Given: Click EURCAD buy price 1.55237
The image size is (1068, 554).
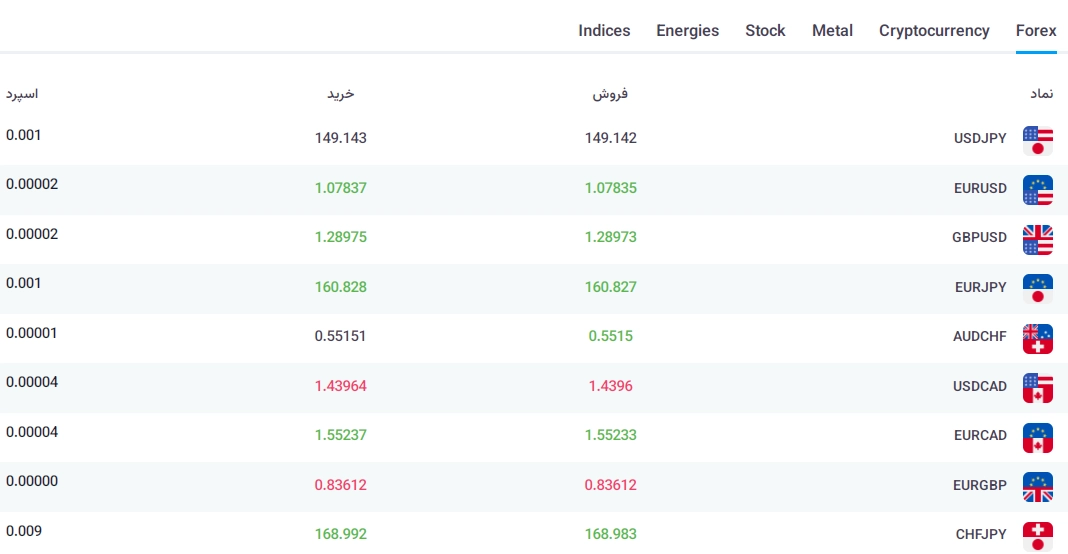Looking at the screenshot, I should point(341,435).
